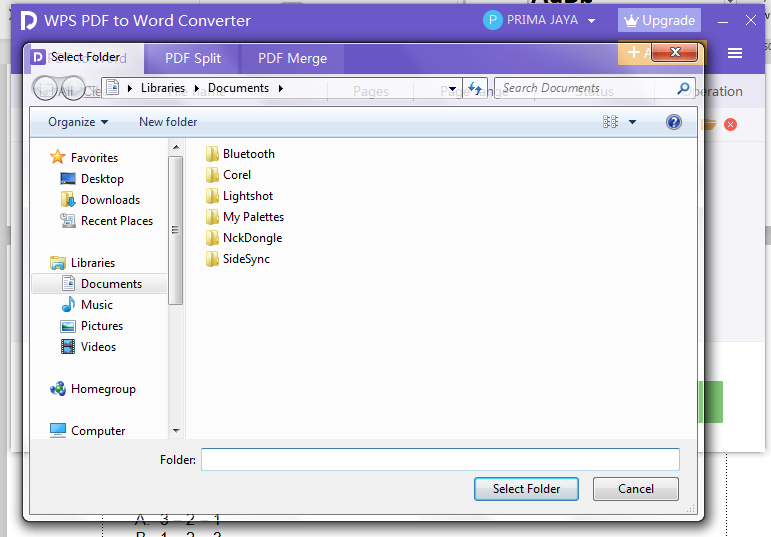771x537 pixels.
Task: Select the Lightshot folder
Action: tap(239, 196)
